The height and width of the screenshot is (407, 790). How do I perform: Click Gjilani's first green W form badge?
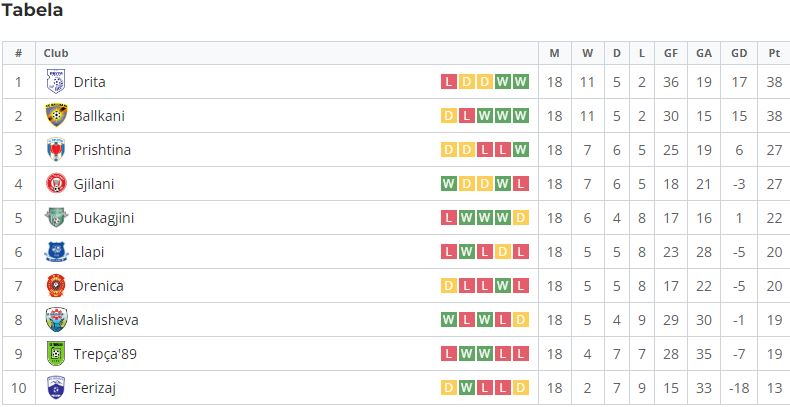pyautogui.click(x=448, y=184)
